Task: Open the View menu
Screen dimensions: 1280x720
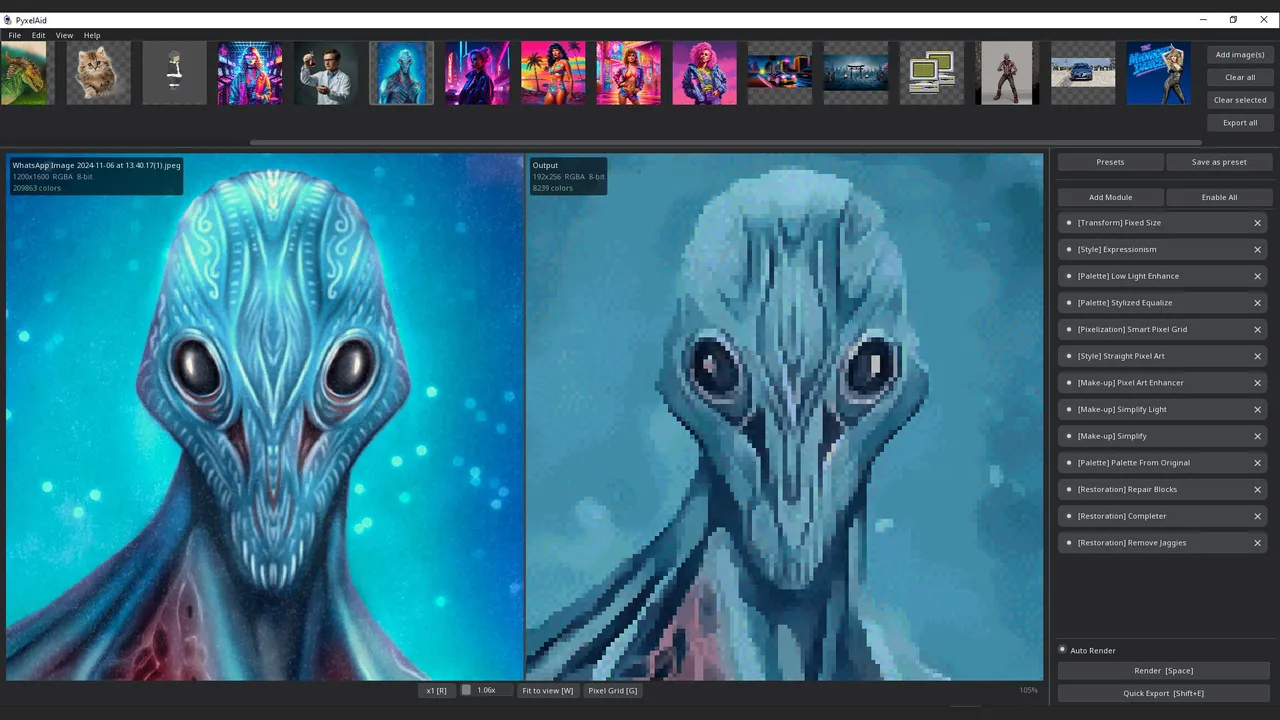Action: pos(64,35)
